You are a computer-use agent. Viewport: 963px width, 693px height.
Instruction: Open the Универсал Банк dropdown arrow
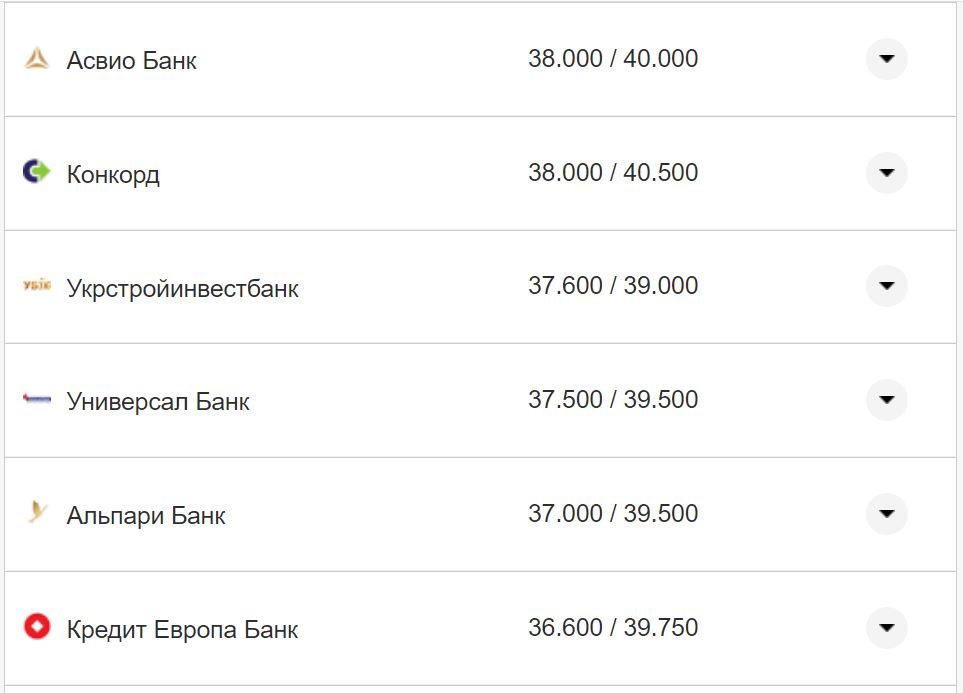886,400
